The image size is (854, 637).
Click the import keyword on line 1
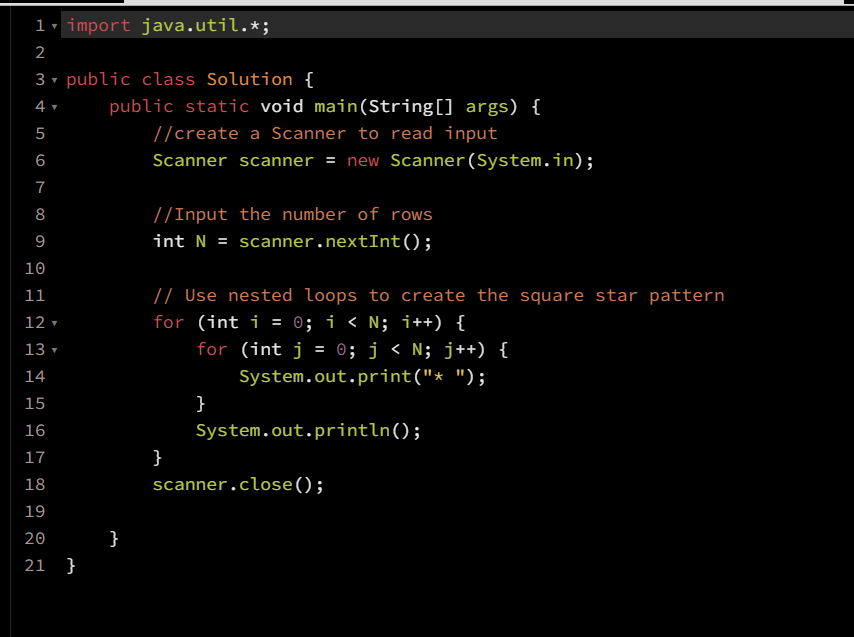pyautogui.click(x=96, y=25)
